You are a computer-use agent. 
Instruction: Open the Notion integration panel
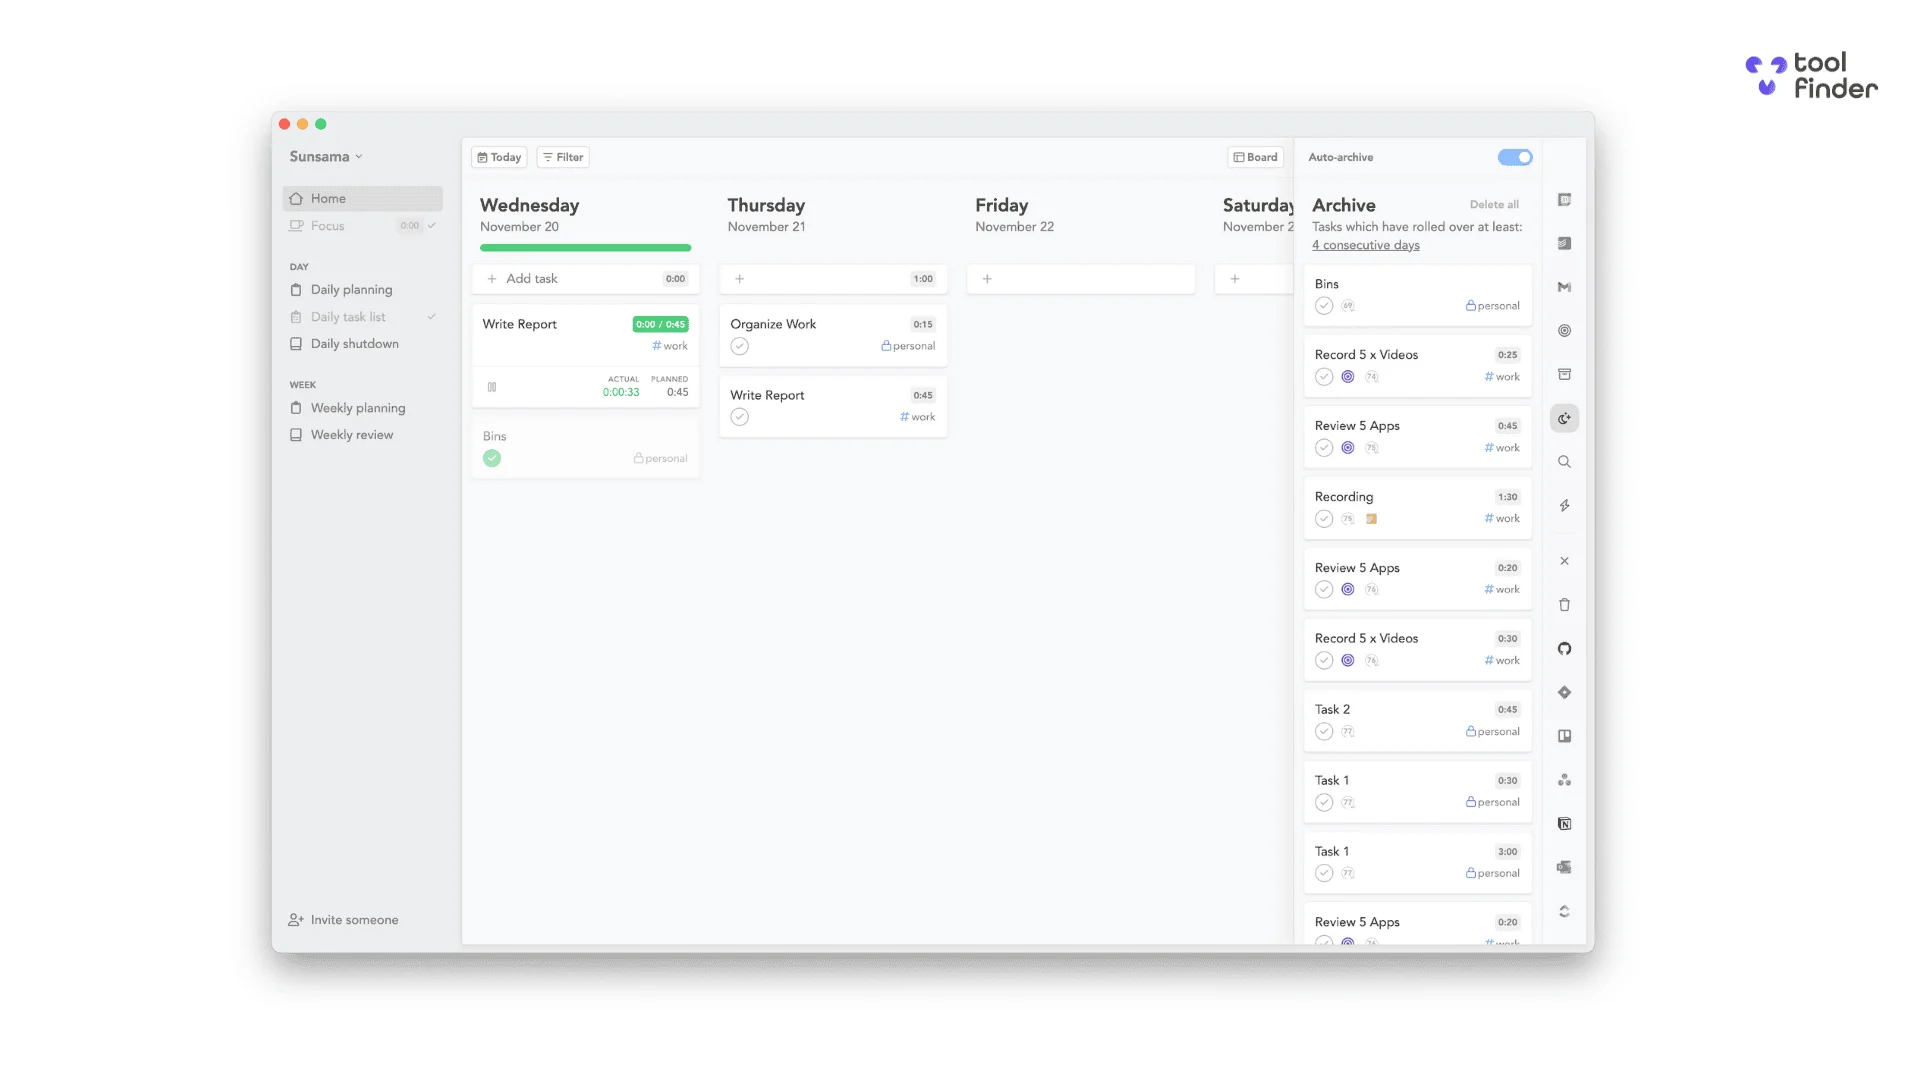tap(1564, 823)
